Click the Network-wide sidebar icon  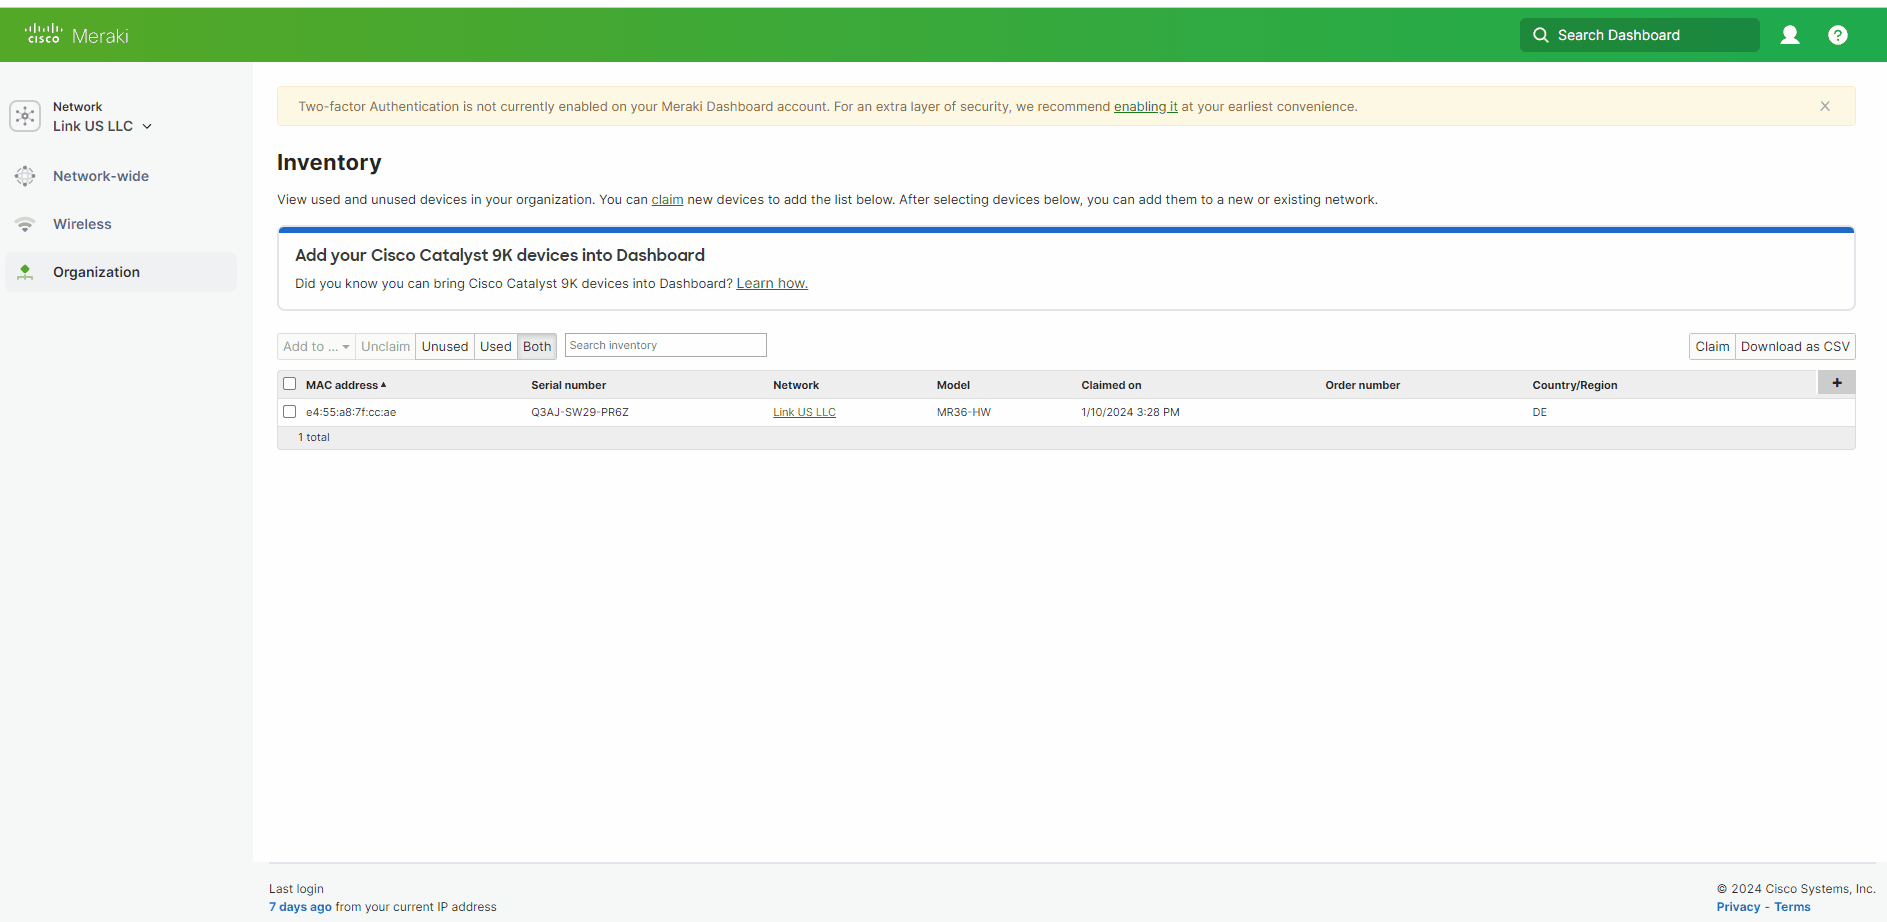pos(25,176)
